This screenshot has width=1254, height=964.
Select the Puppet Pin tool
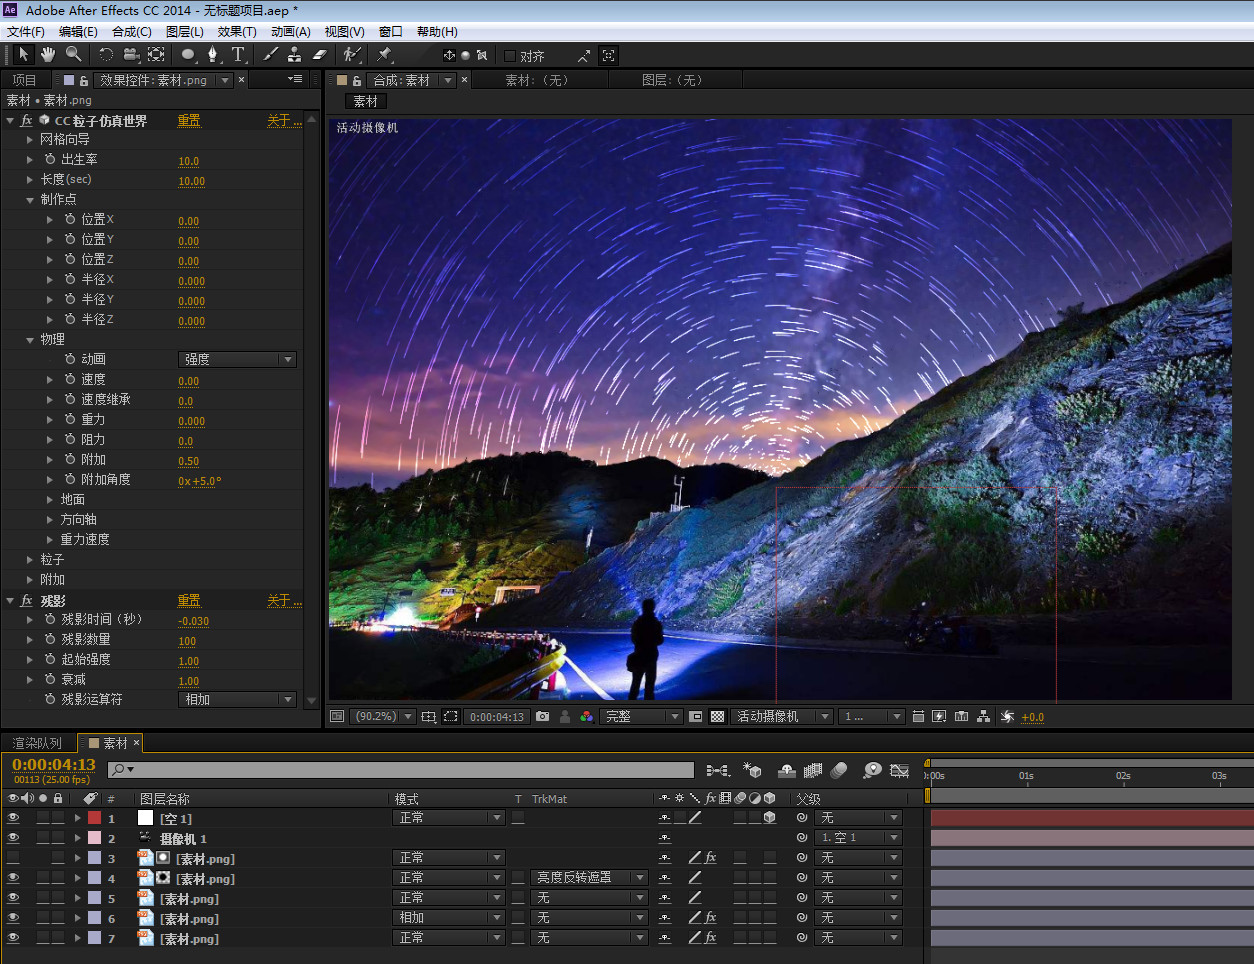click(x=385, y=55)
